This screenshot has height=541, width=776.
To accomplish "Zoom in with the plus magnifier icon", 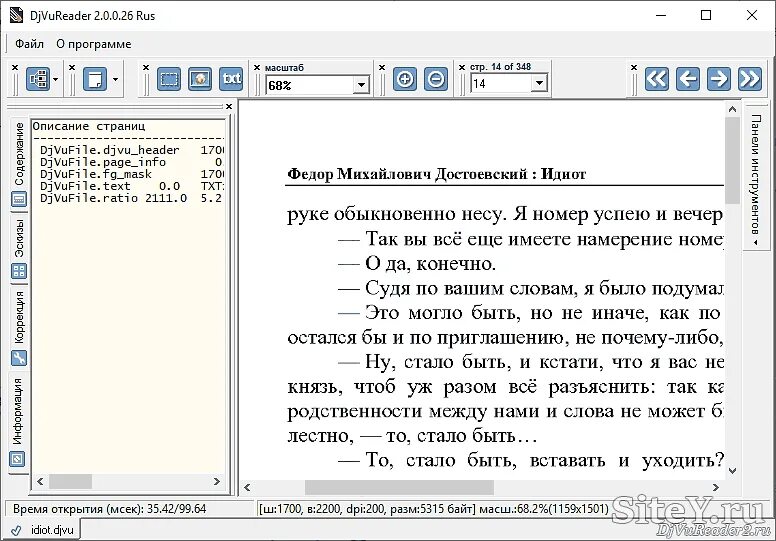I will point(405,79).
